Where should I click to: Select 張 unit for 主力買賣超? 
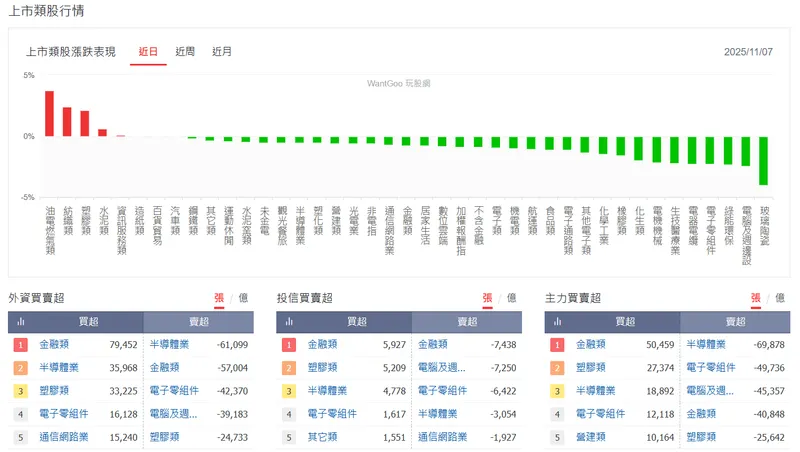[756, 298]
